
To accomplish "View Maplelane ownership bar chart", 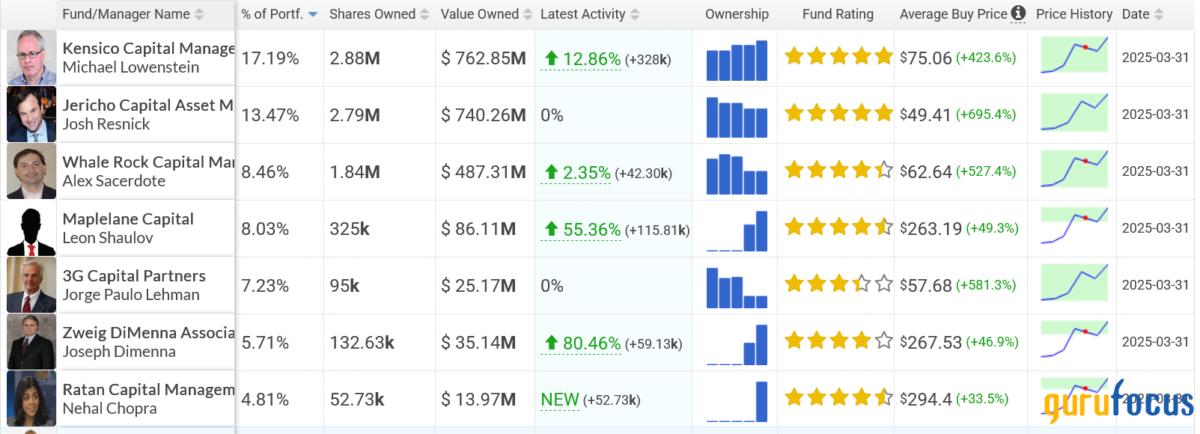I will [x=737, y=231].
